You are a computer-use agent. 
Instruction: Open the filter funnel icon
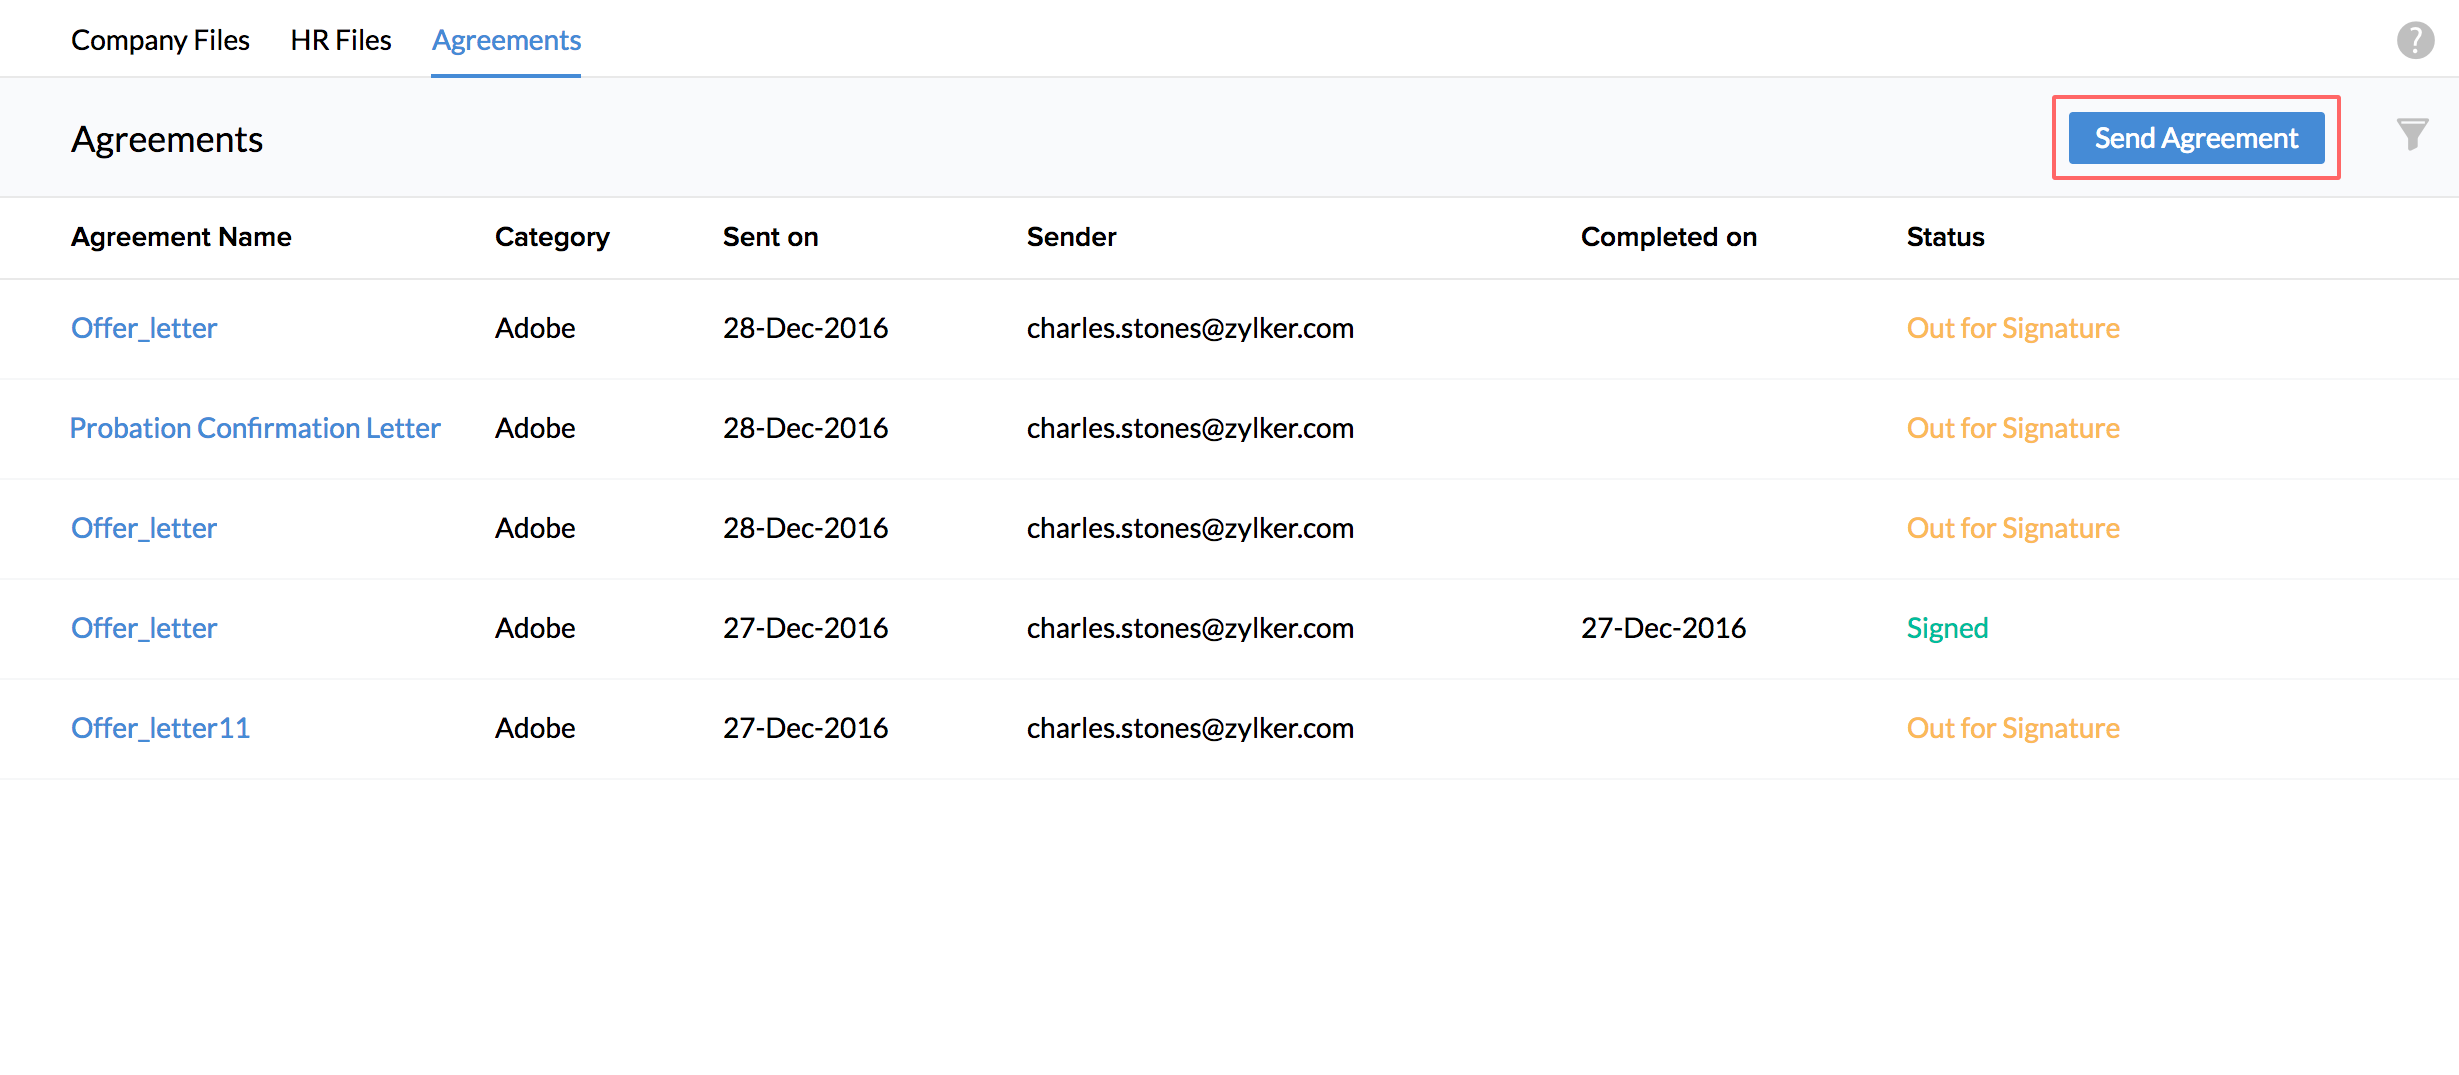[x=2412, y=134]
